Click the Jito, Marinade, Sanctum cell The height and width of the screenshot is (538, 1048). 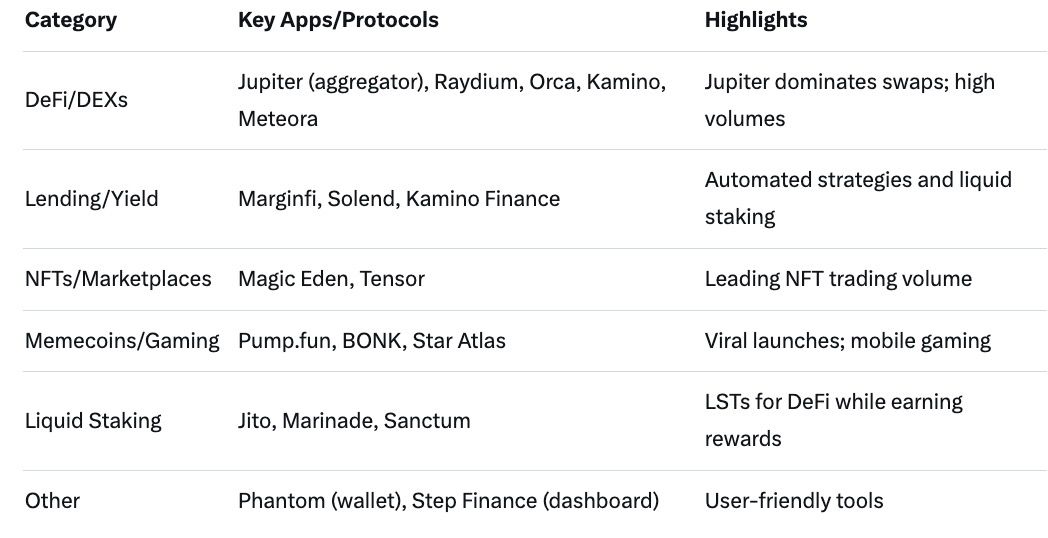coord(354,420)
